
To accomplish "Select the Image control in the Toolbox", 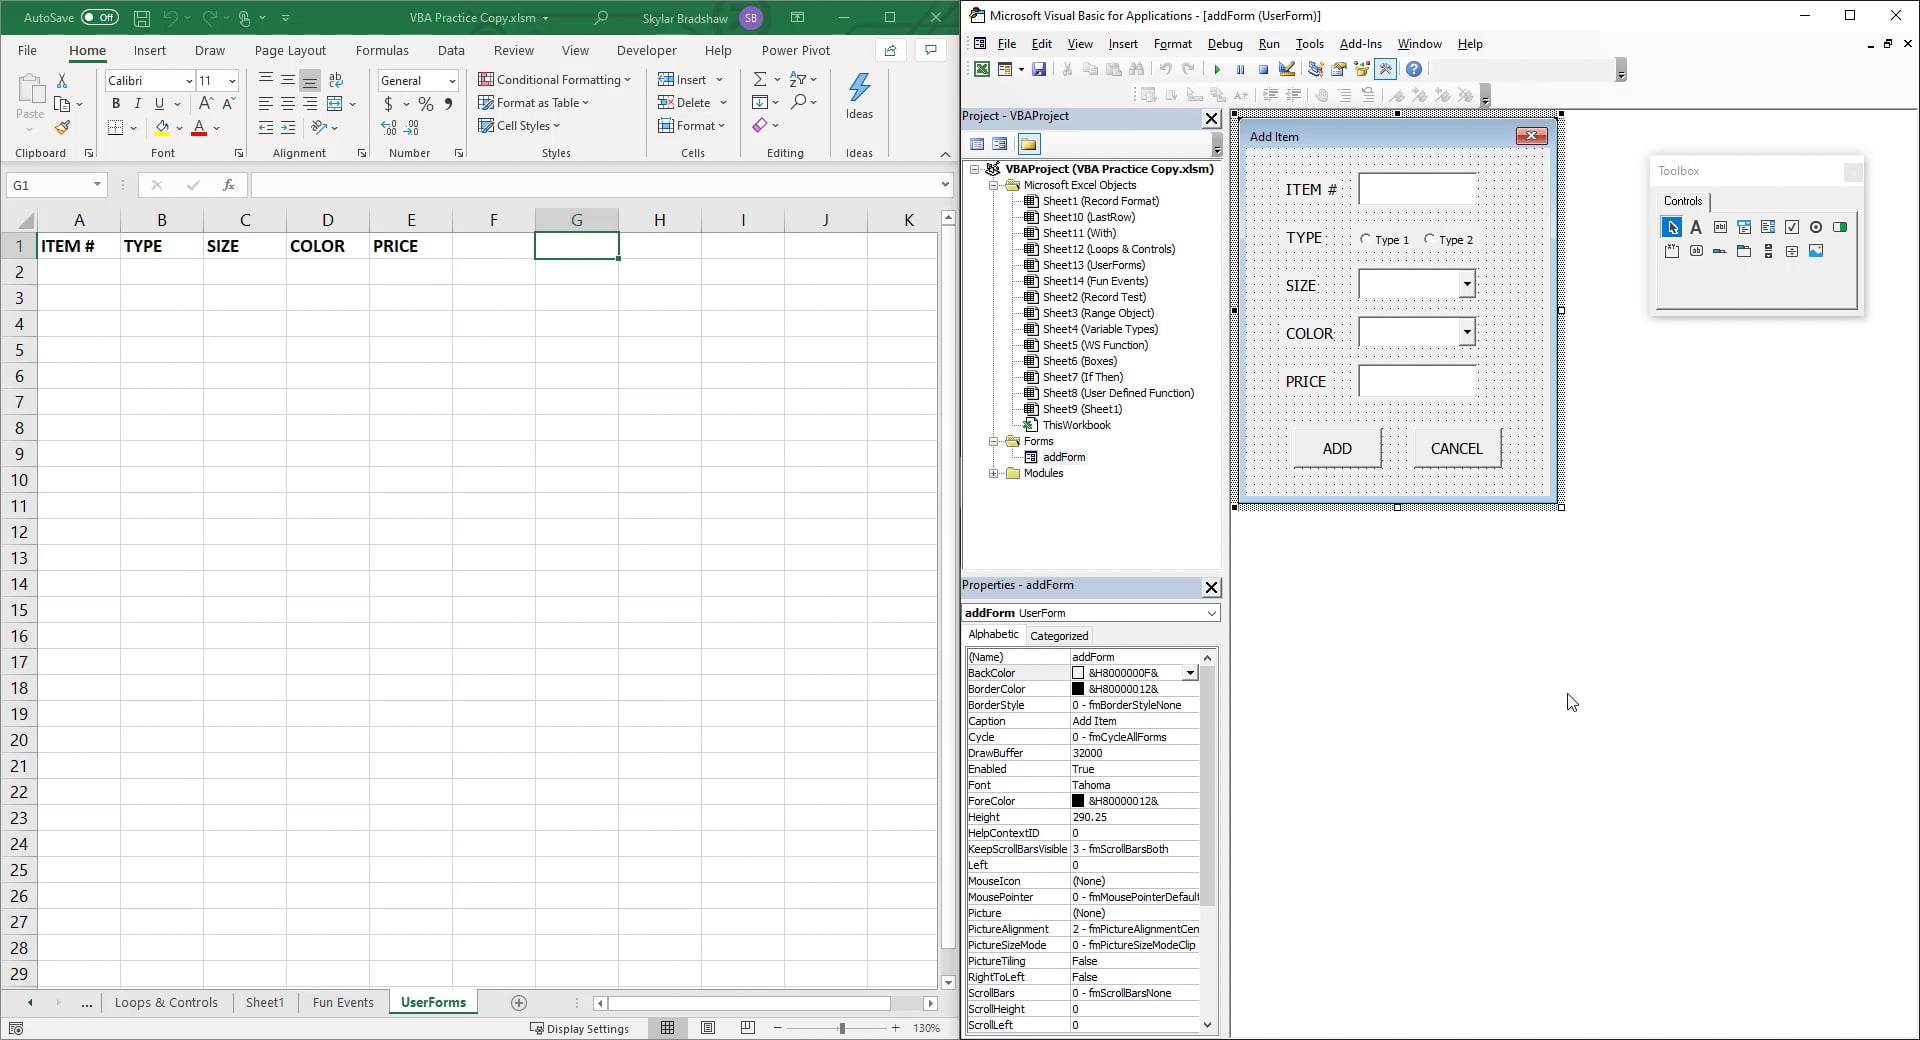I will click(1816, 251).
